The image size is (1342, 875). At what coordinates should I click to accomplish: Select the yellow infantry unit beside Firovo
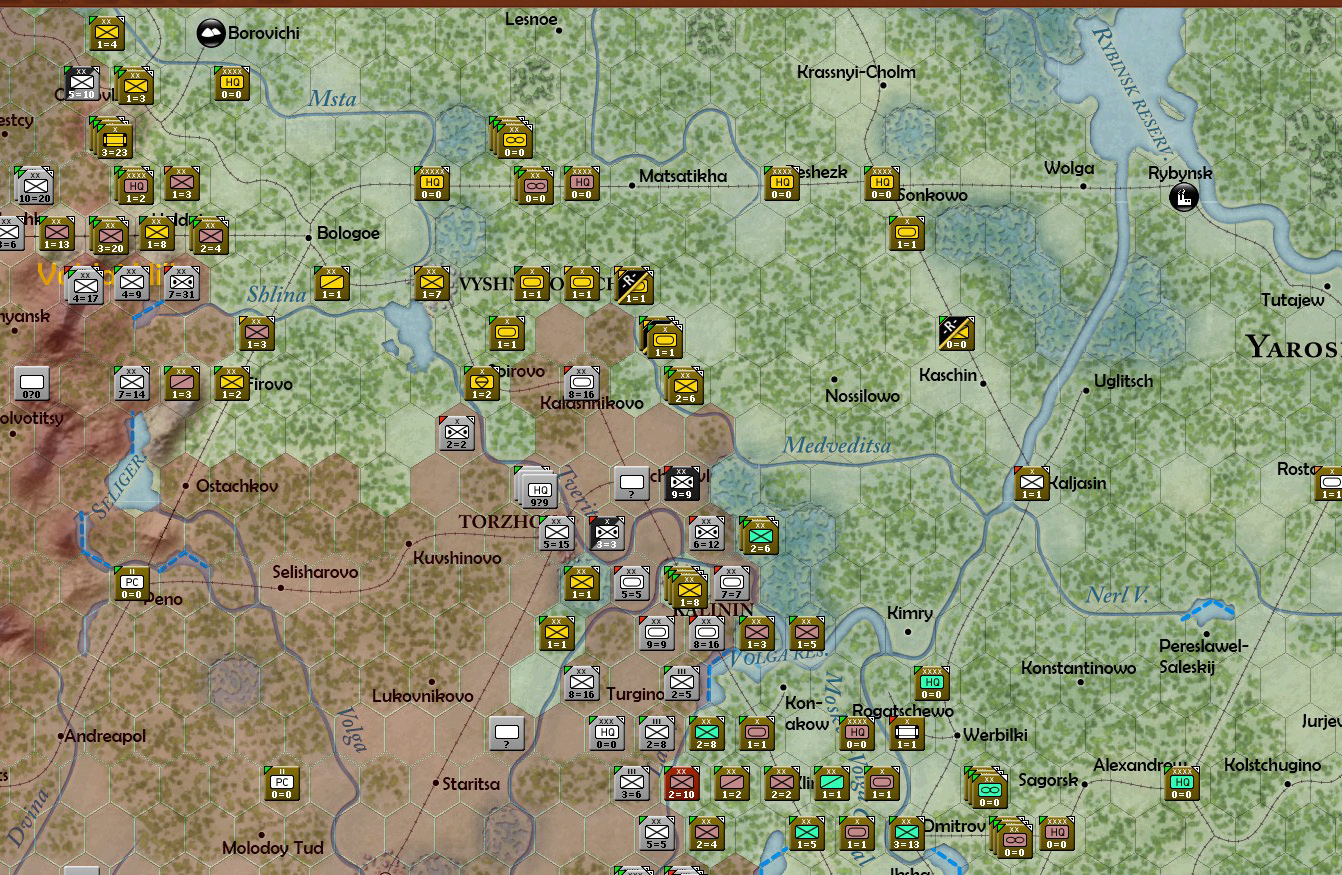231,384
